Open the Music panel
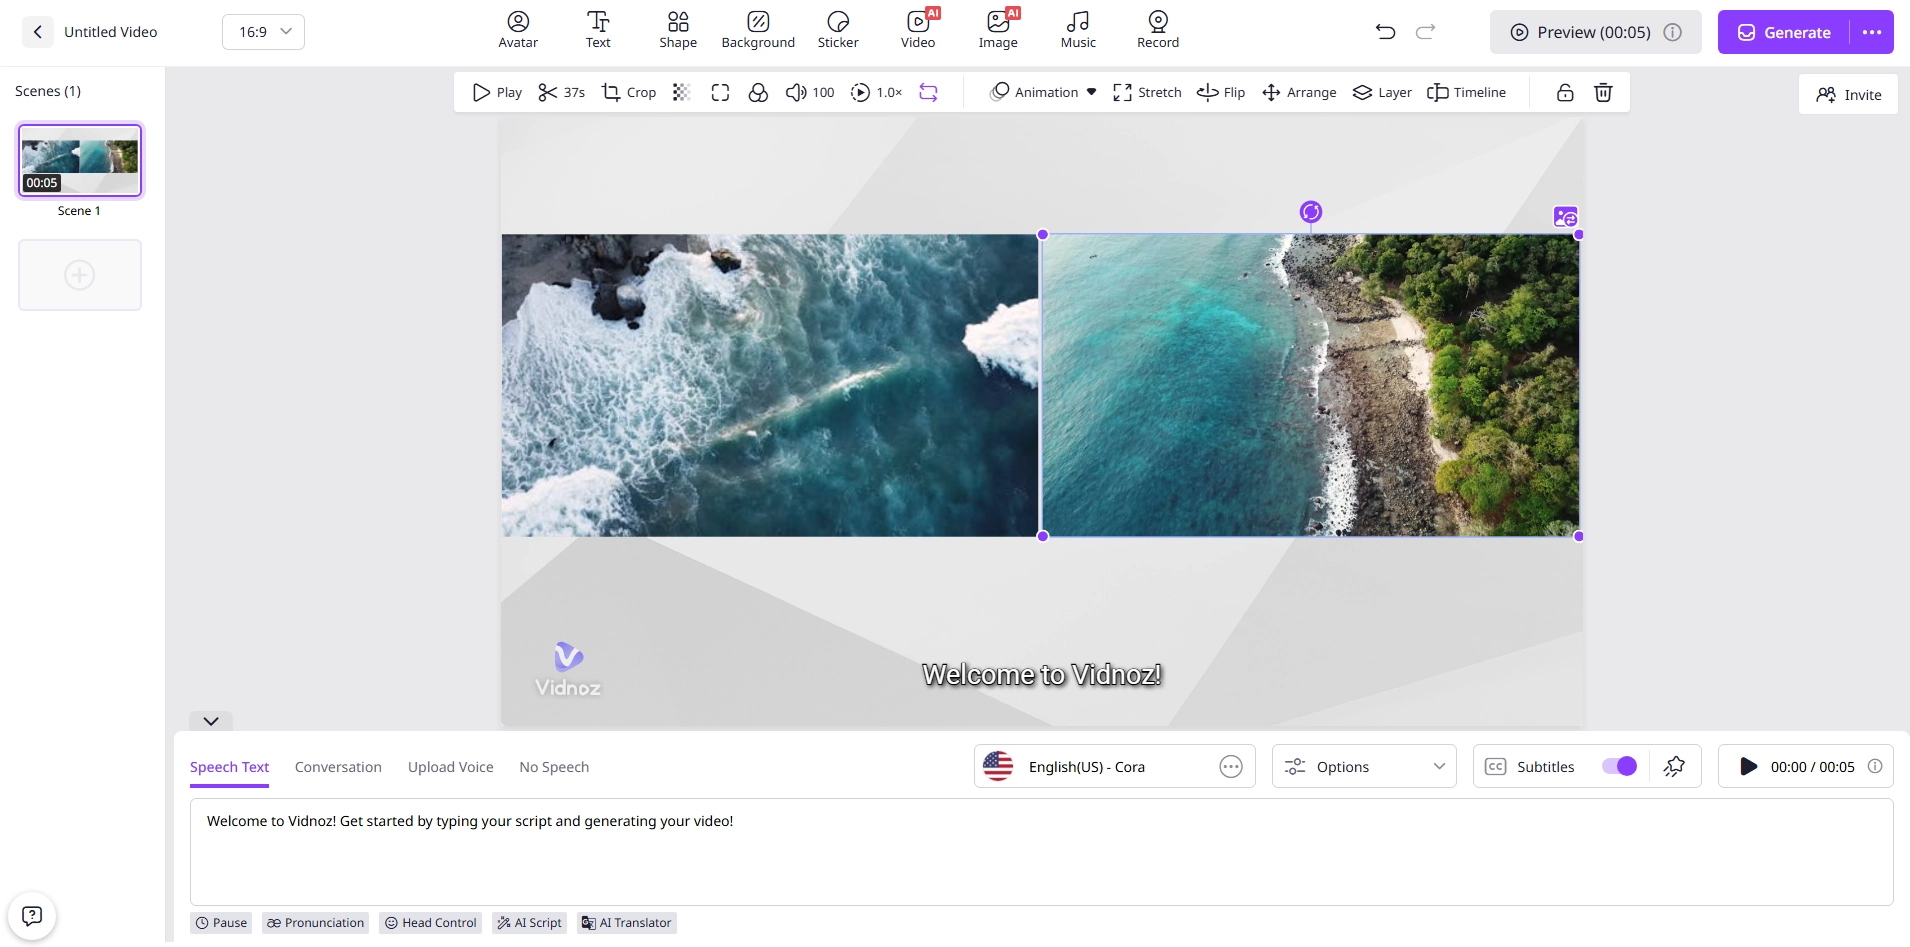The image size is (1910, 947). [x=1077, y=30]
